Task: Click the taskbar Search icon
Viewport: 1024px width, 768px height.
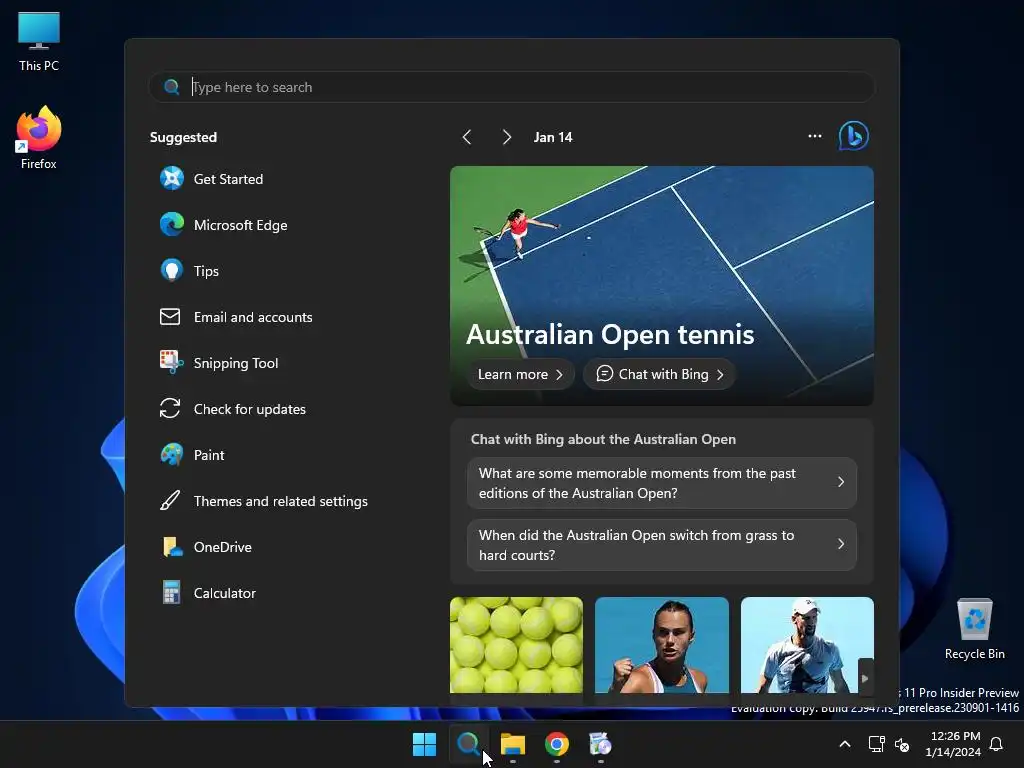Action: click(x=468, y=744)
